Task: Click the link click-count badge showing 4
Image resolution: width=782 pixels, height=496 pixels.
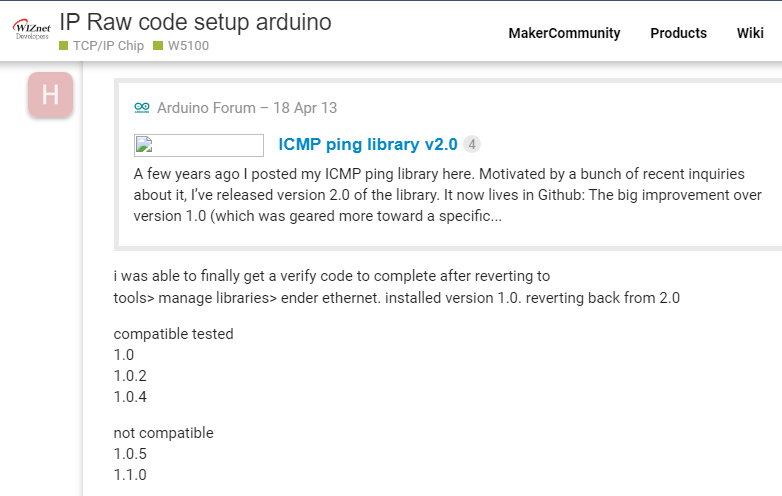Action: (472, 145)
